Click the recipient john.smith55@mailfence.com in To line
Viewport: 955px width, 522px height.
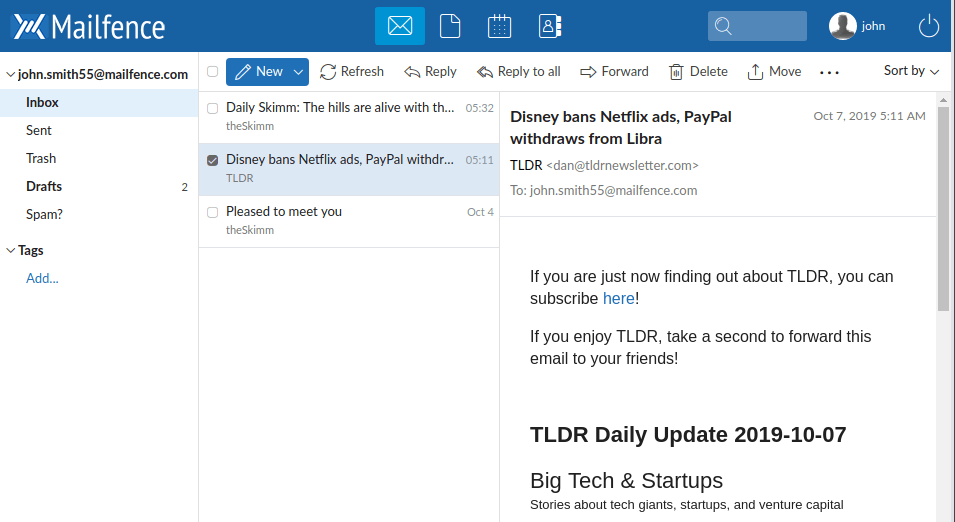click(613, 191)
